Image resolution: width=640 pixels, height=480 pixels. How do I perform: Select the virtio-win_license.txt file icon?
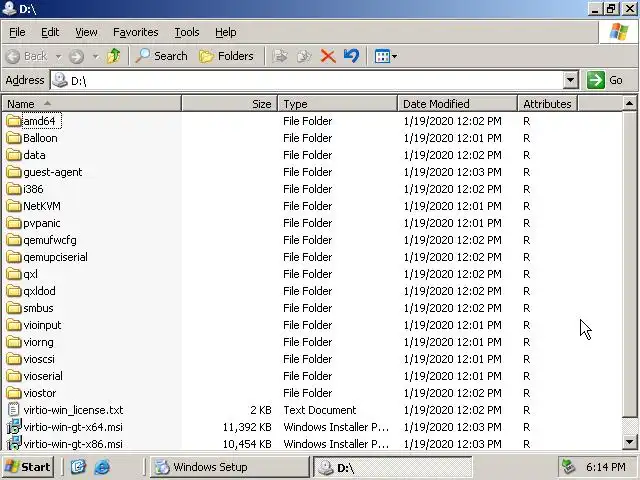(x=13, y=410)
